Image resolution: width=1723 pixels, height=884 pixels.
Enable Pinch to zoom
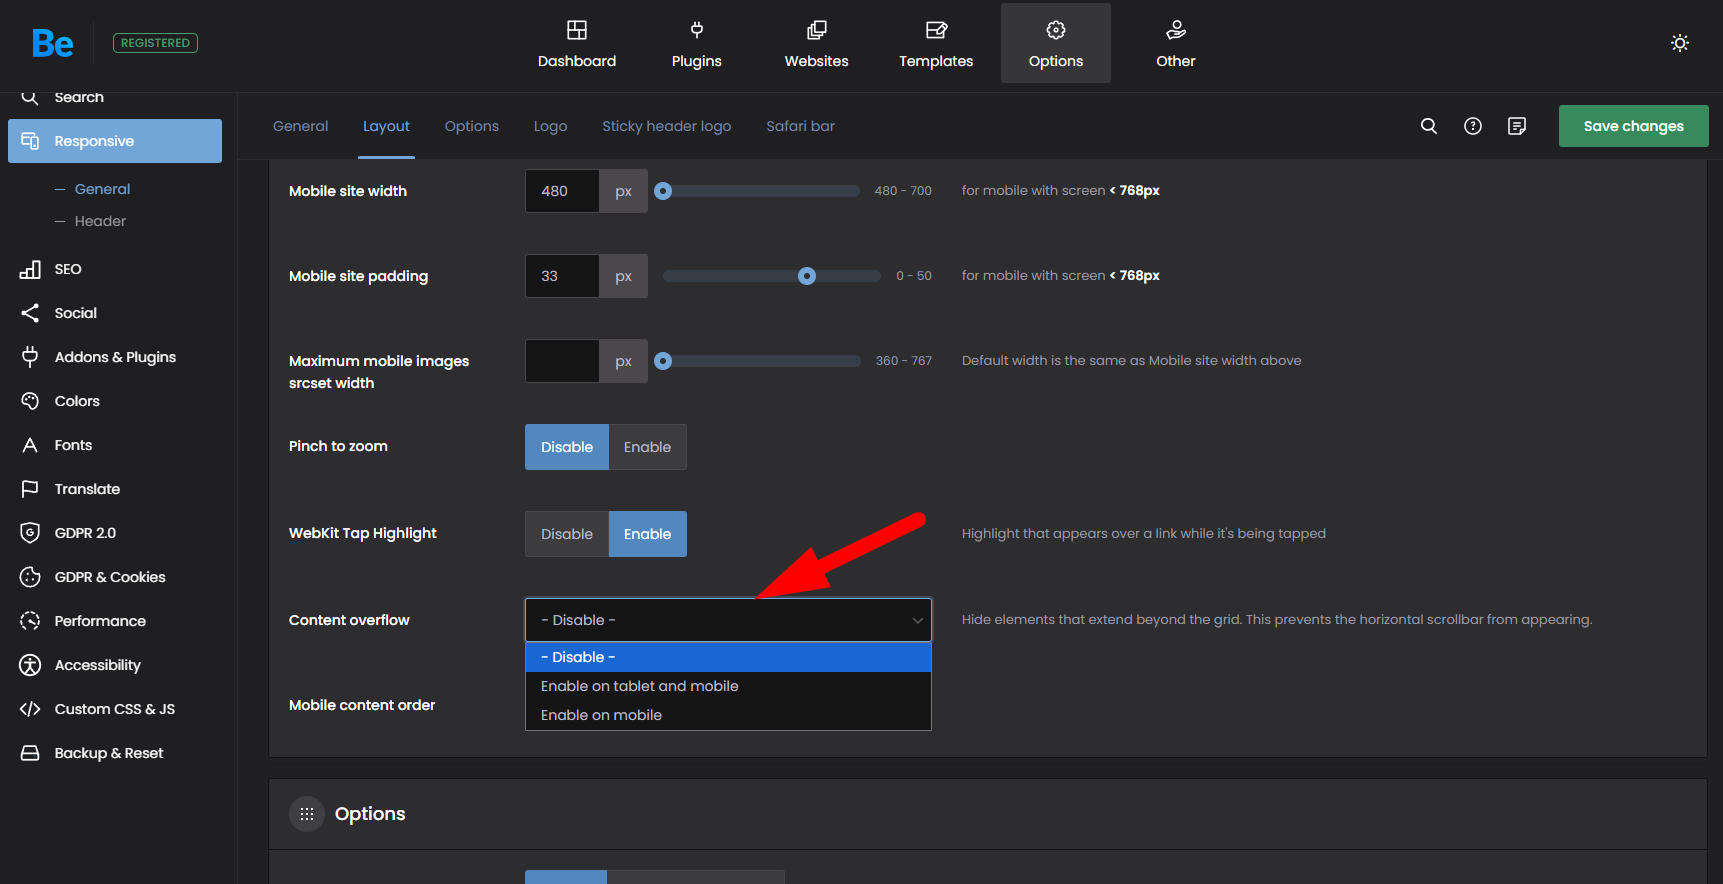tap(647, 447)
